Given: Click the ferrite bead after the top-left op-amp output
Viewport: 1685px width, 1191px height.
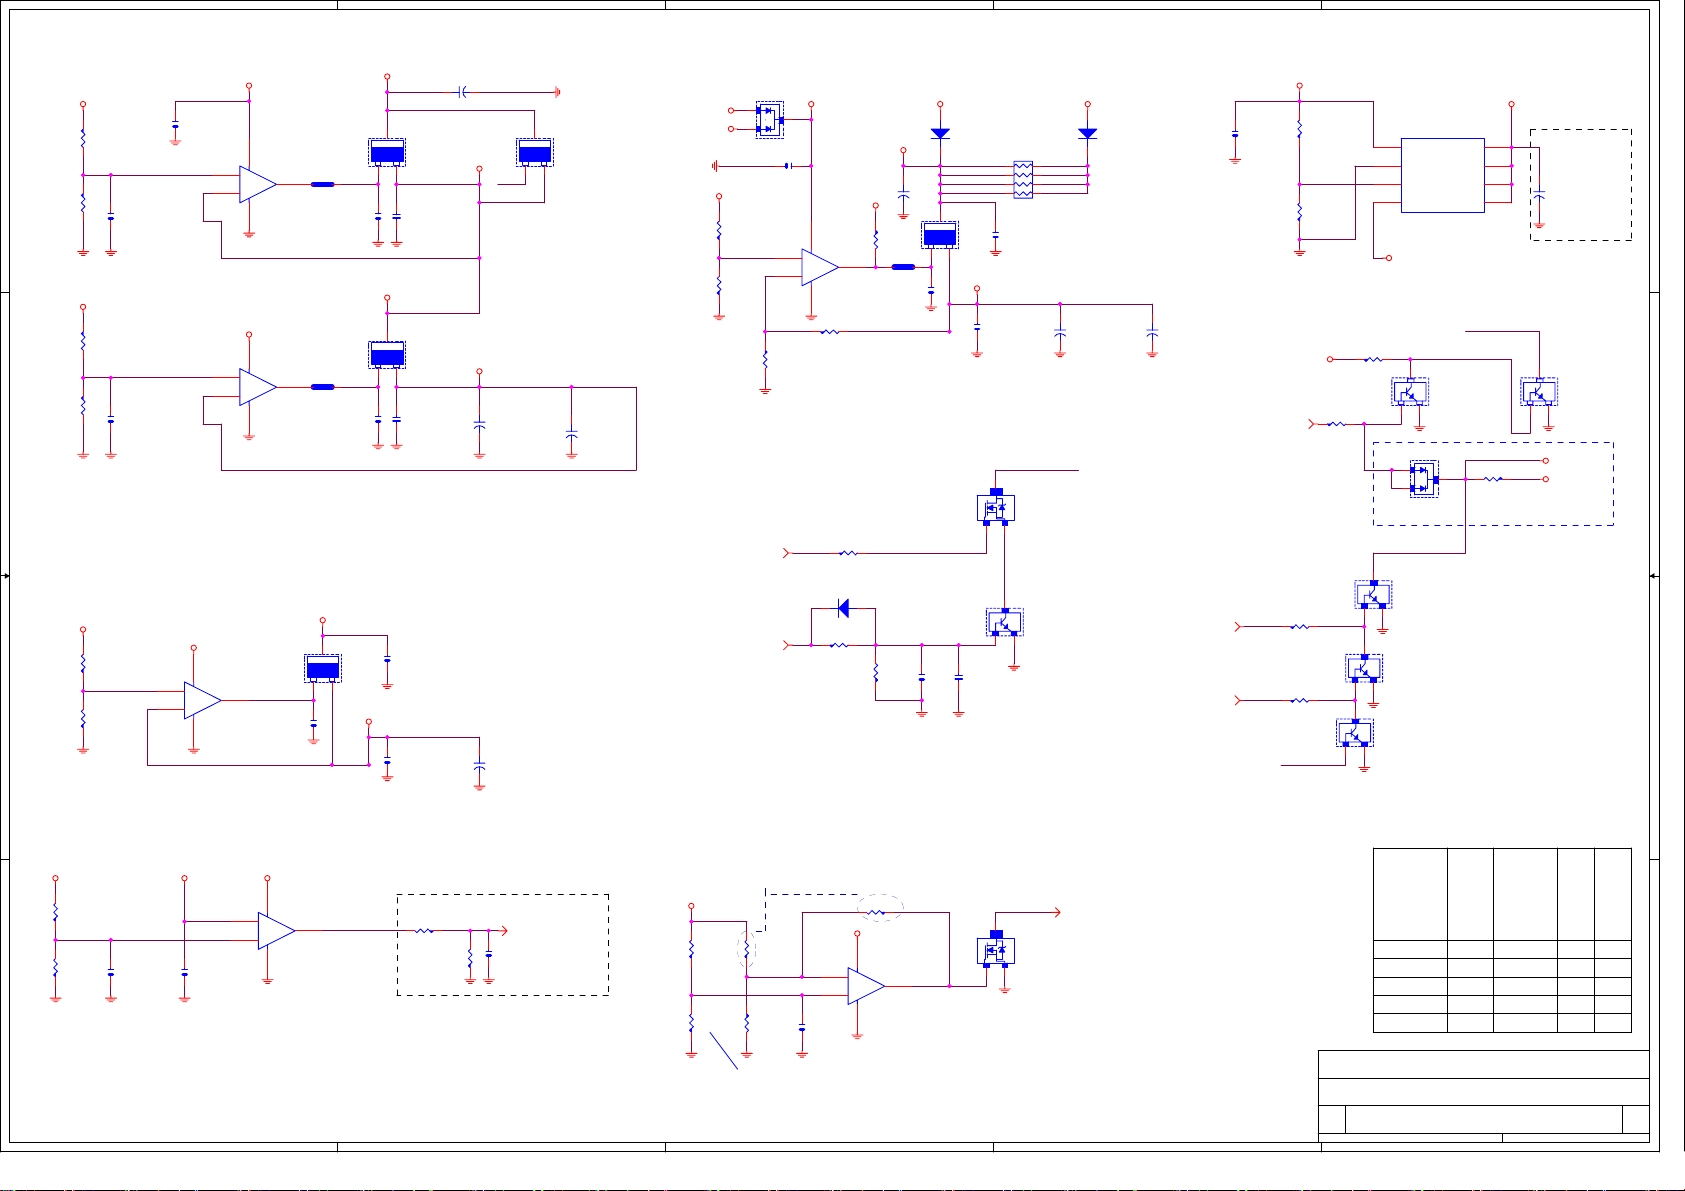Looking at the screenshot, I should 322,184.
